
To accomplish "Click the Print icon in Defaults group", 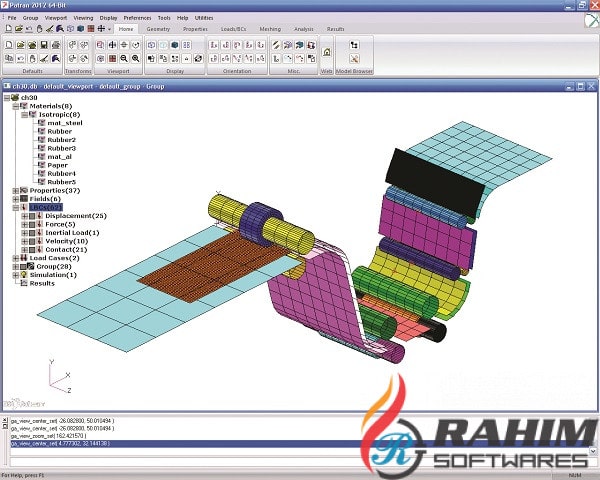I will pos(56,45).
